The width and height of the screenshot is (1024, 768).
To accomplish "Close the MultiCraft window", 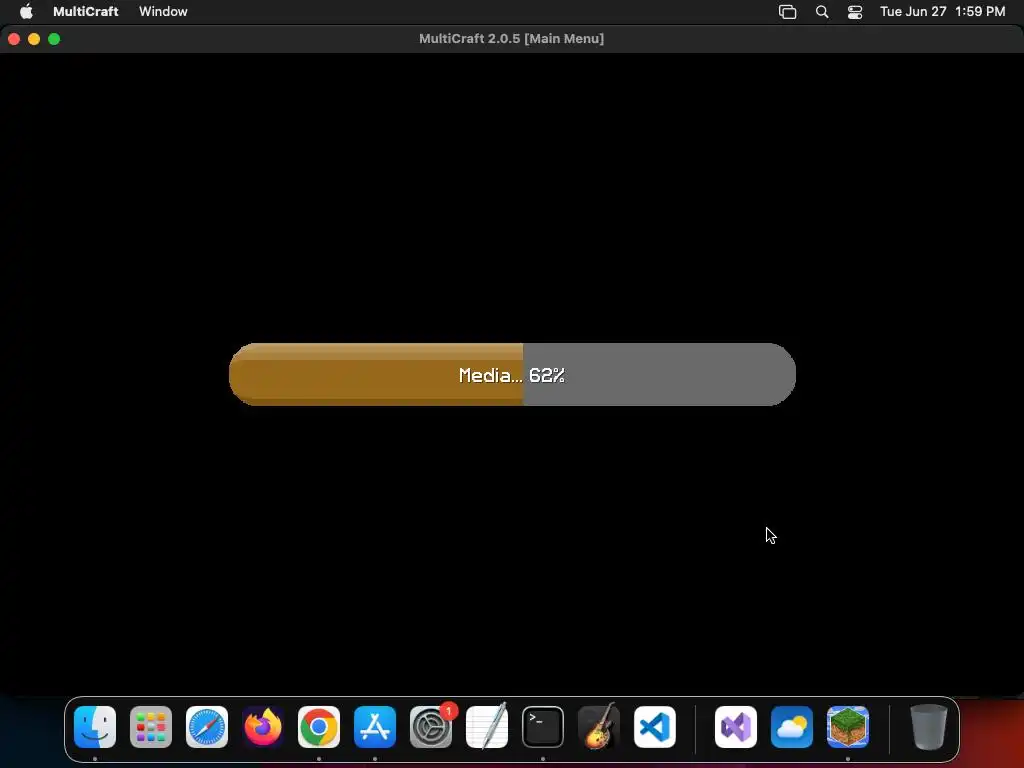I will point(14,39).
